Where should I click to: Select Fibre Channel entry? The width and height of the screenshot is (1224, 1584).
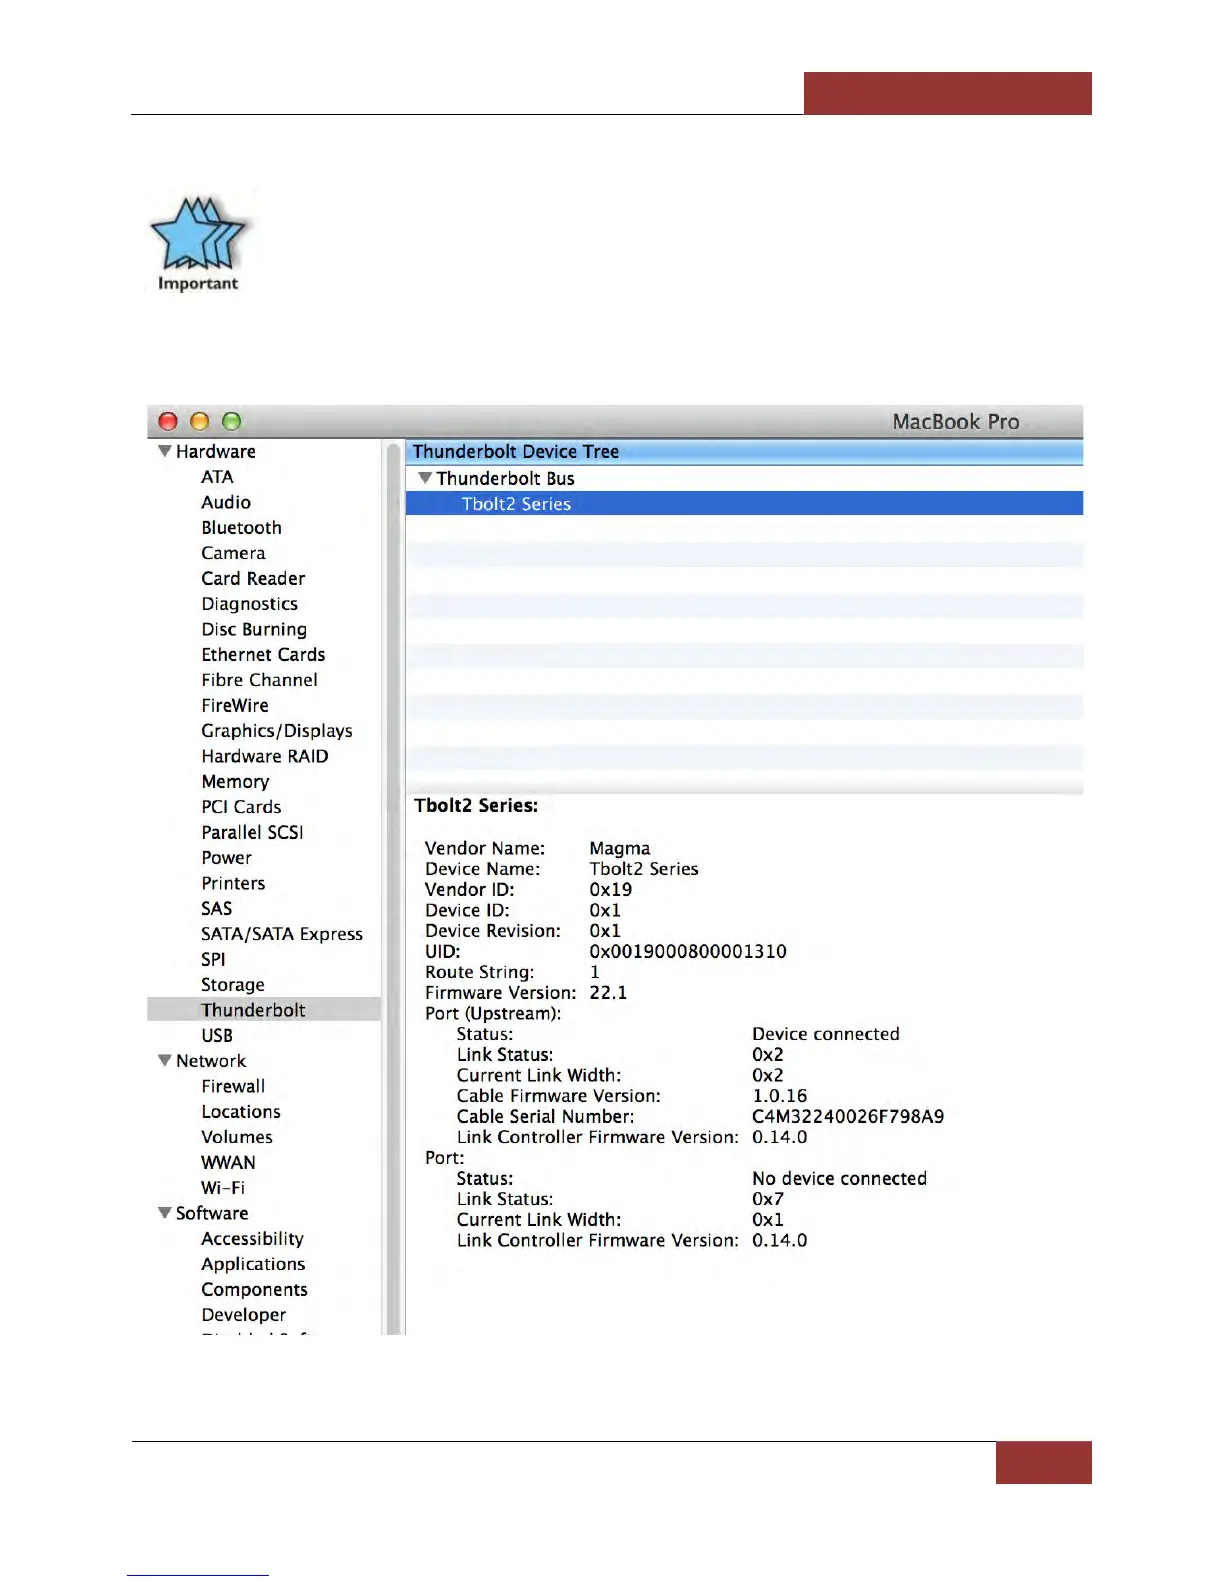tap(259, 680)
